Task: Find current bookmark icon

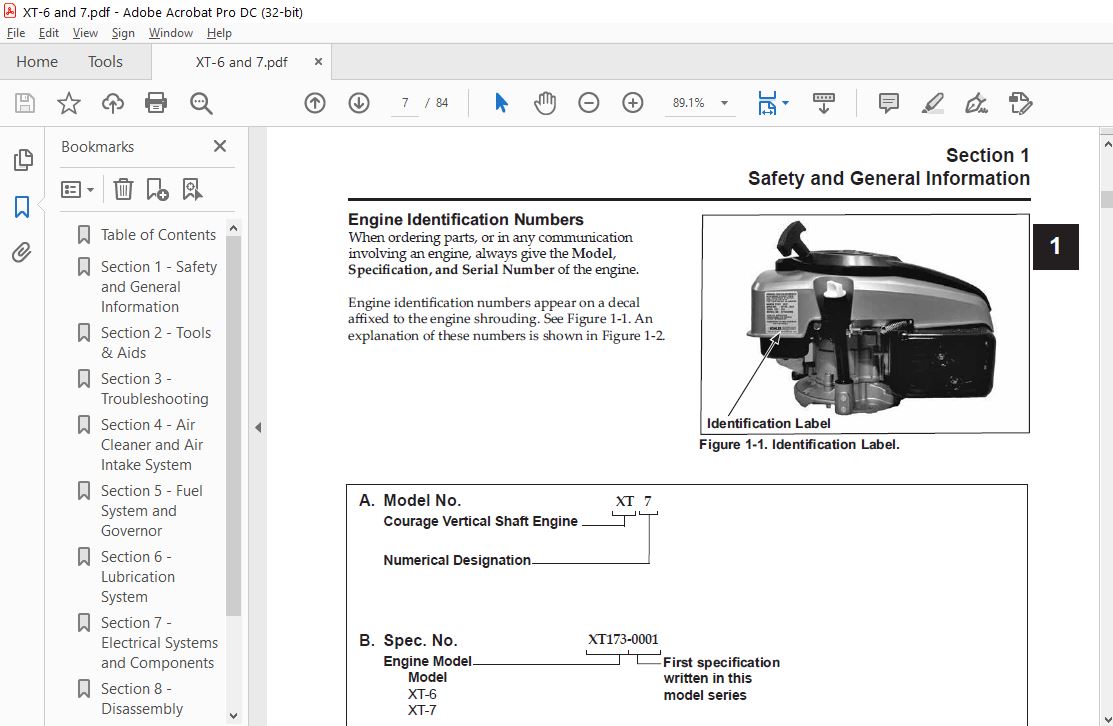Action: (x=192, y=189)
